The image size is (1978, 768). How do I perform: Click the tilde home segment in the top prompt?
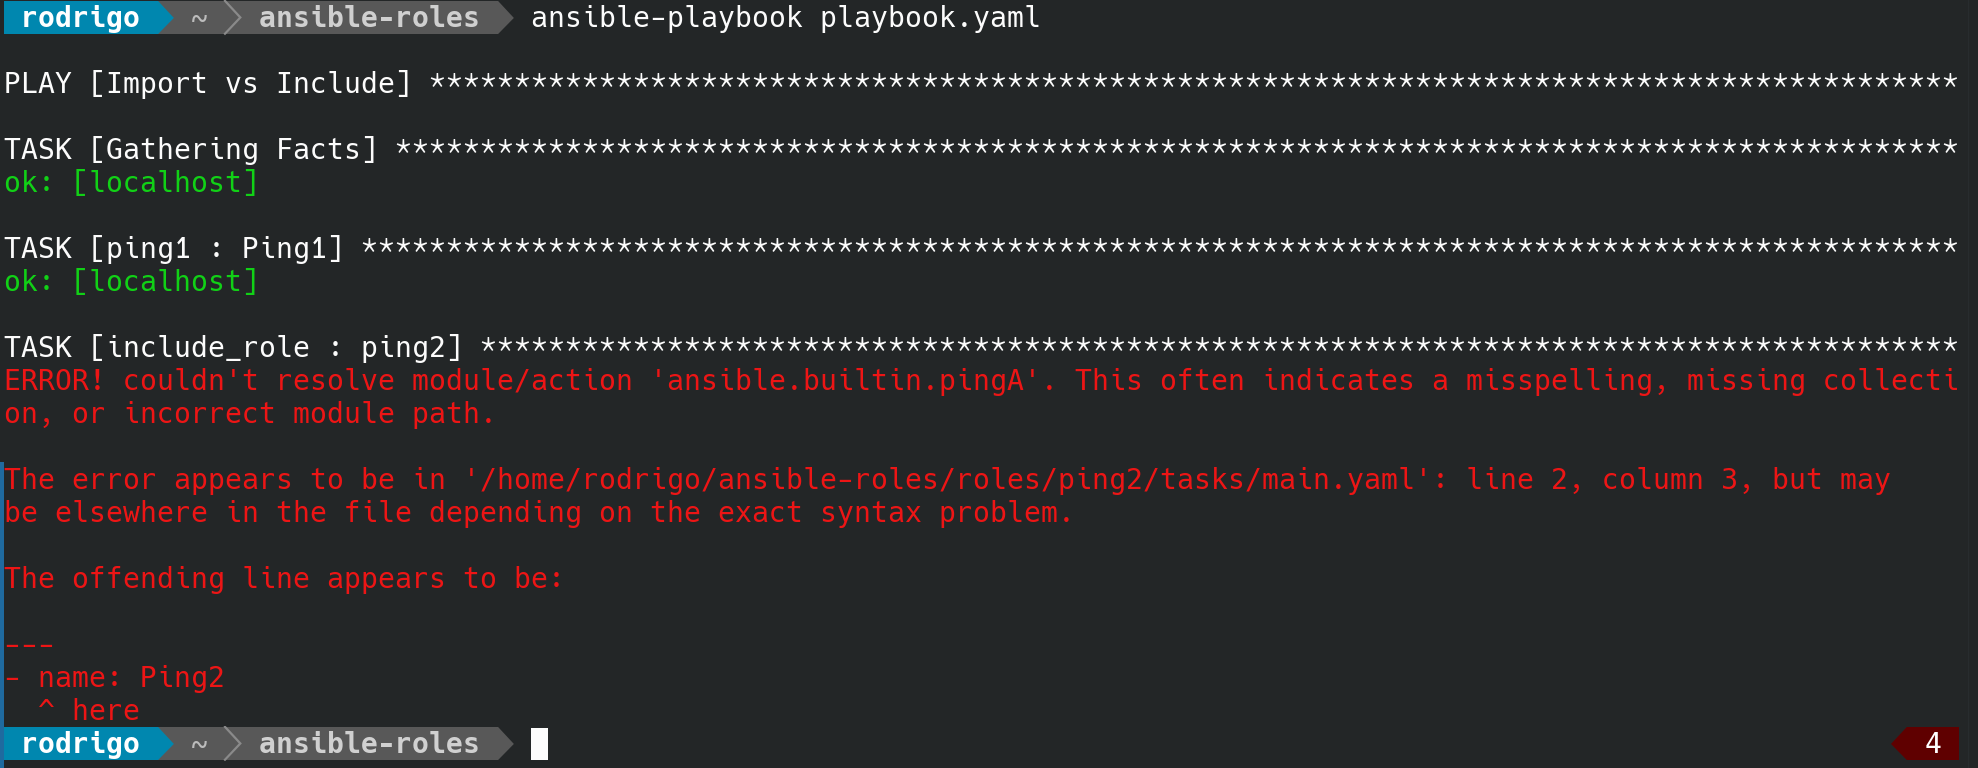pyautogui.click(x=199, y=17)
